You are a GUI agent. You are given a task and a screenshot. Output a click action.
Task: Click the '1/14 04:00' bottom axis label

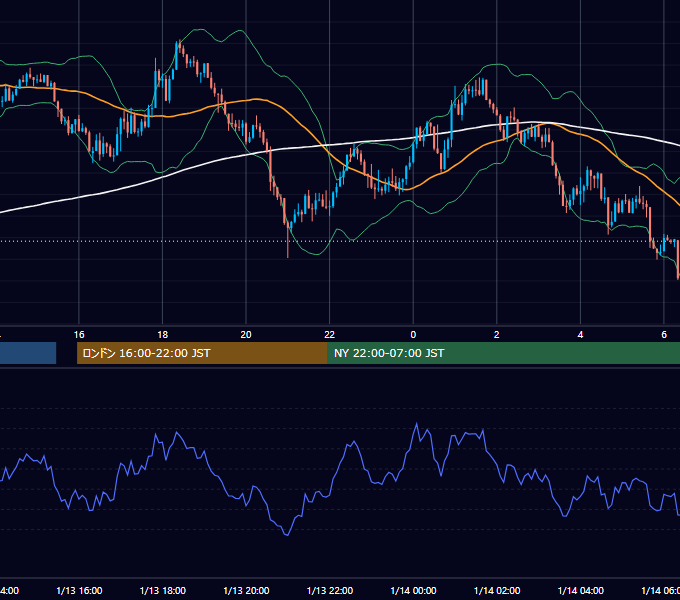pyautogui.click(x=581, y=590)
